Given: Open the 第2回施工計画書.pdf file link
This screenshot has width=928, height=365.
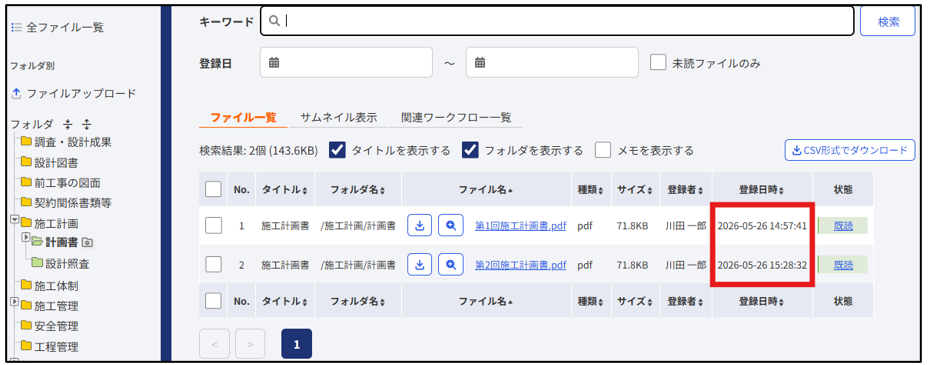Looking at the screenshot, I should [x=521, y=265].
